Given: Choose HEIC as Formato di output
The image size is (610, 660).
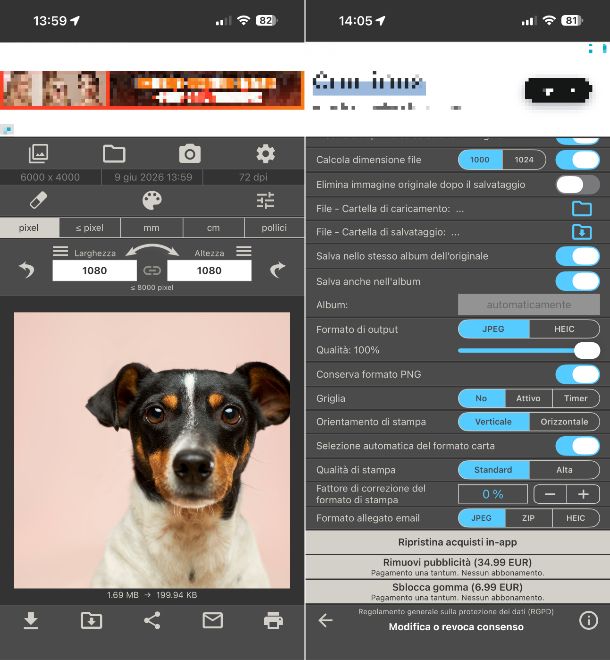Looking at the screenshot, I should coord(565,329).
